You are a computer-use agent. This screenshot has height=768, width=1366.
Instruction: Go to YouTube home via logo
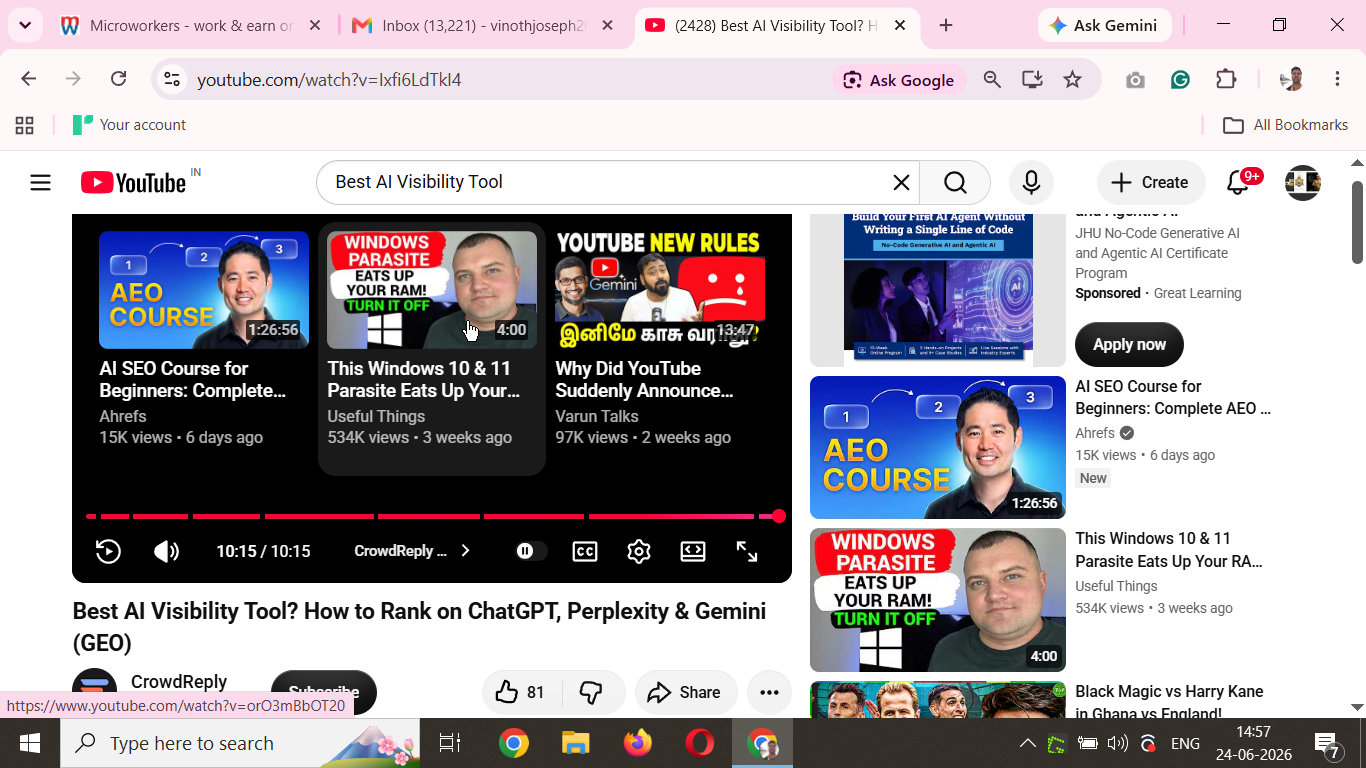point(133,182)
